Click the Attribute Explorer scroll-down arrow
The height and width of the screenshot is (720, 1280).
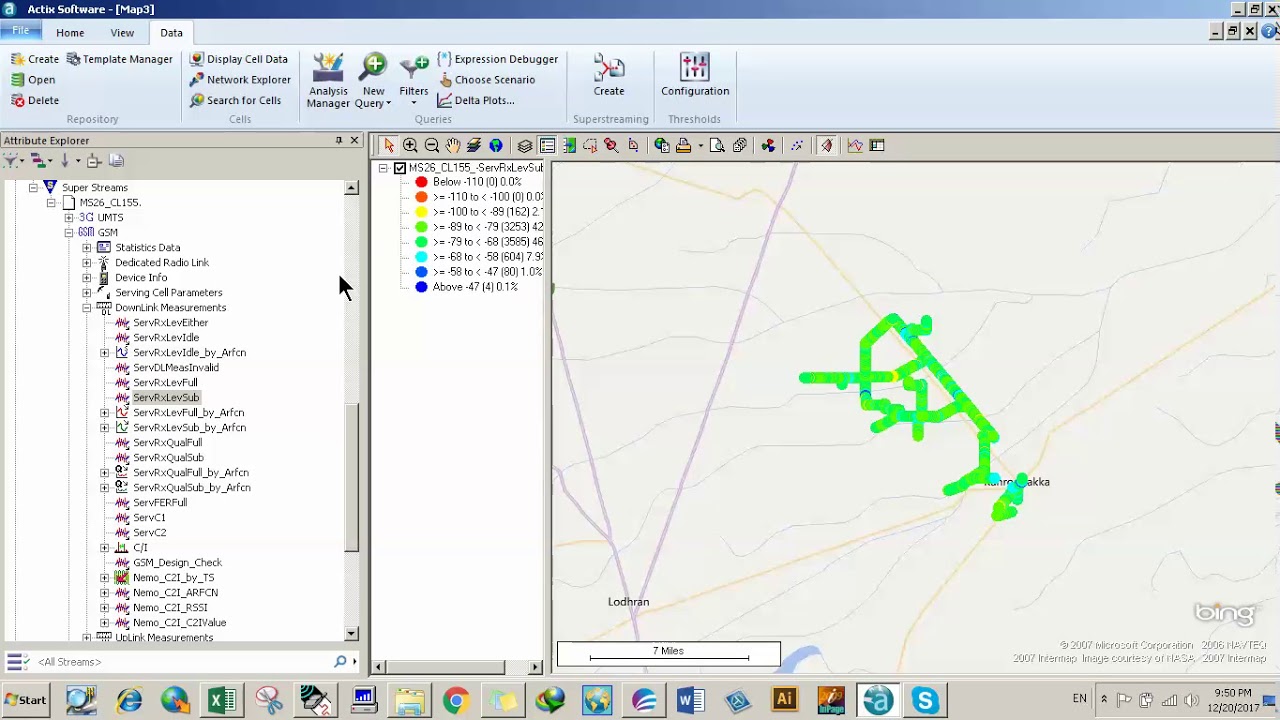(x=351, y=634)
